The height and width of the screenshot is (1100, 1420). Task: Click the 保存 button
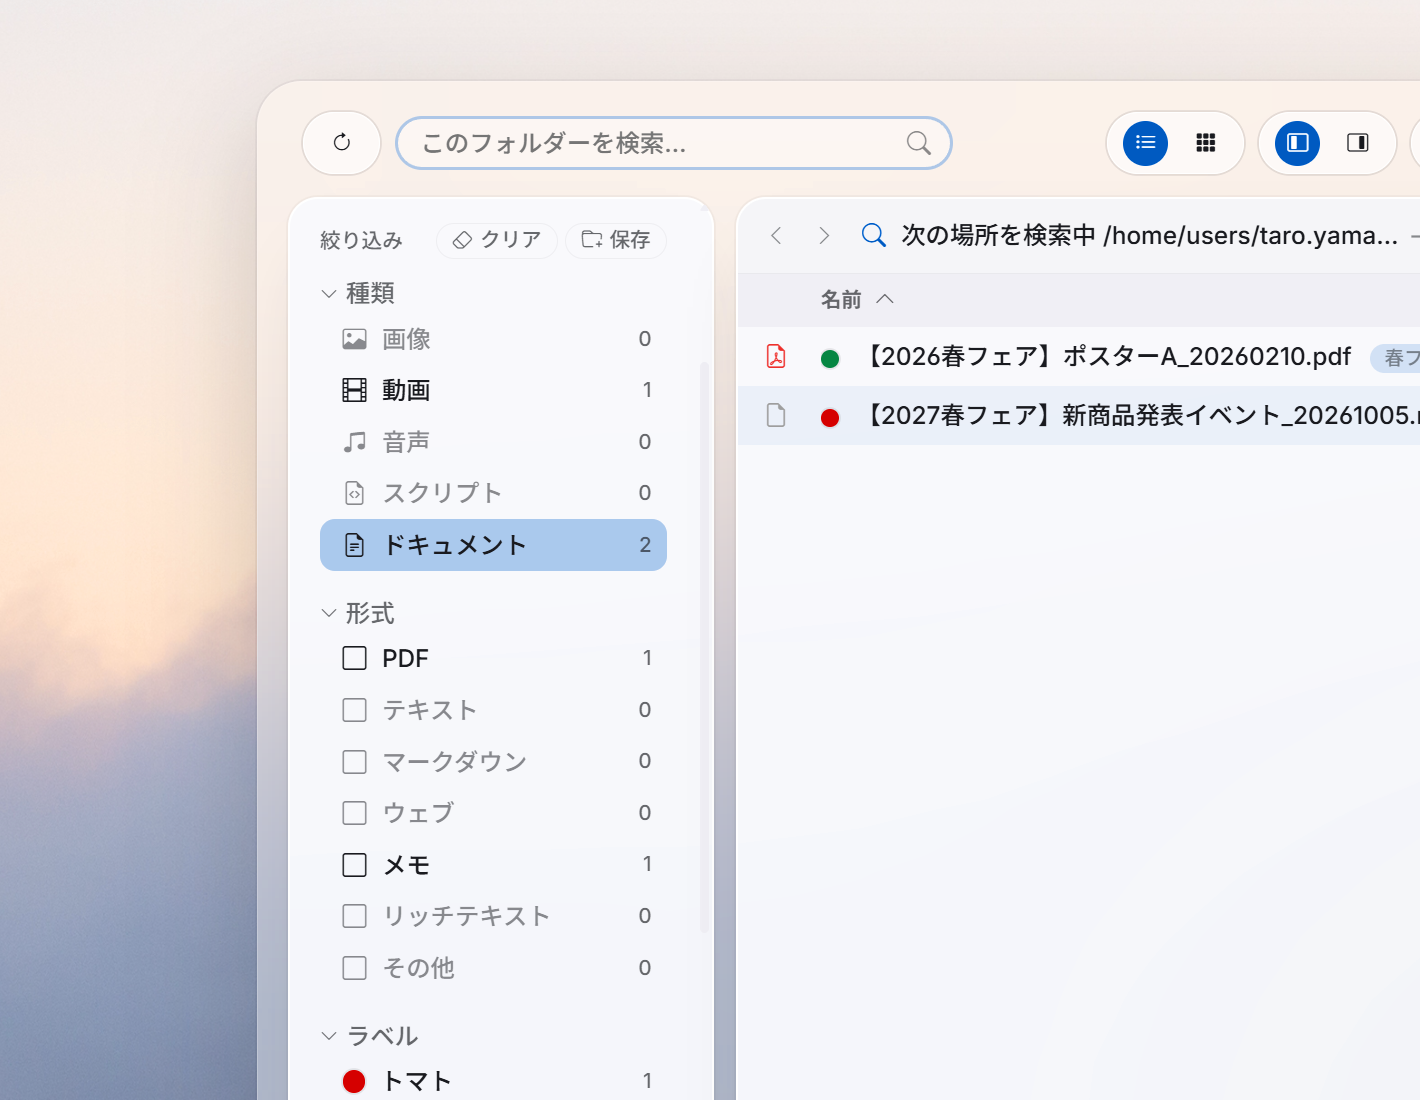click(616, 240)
